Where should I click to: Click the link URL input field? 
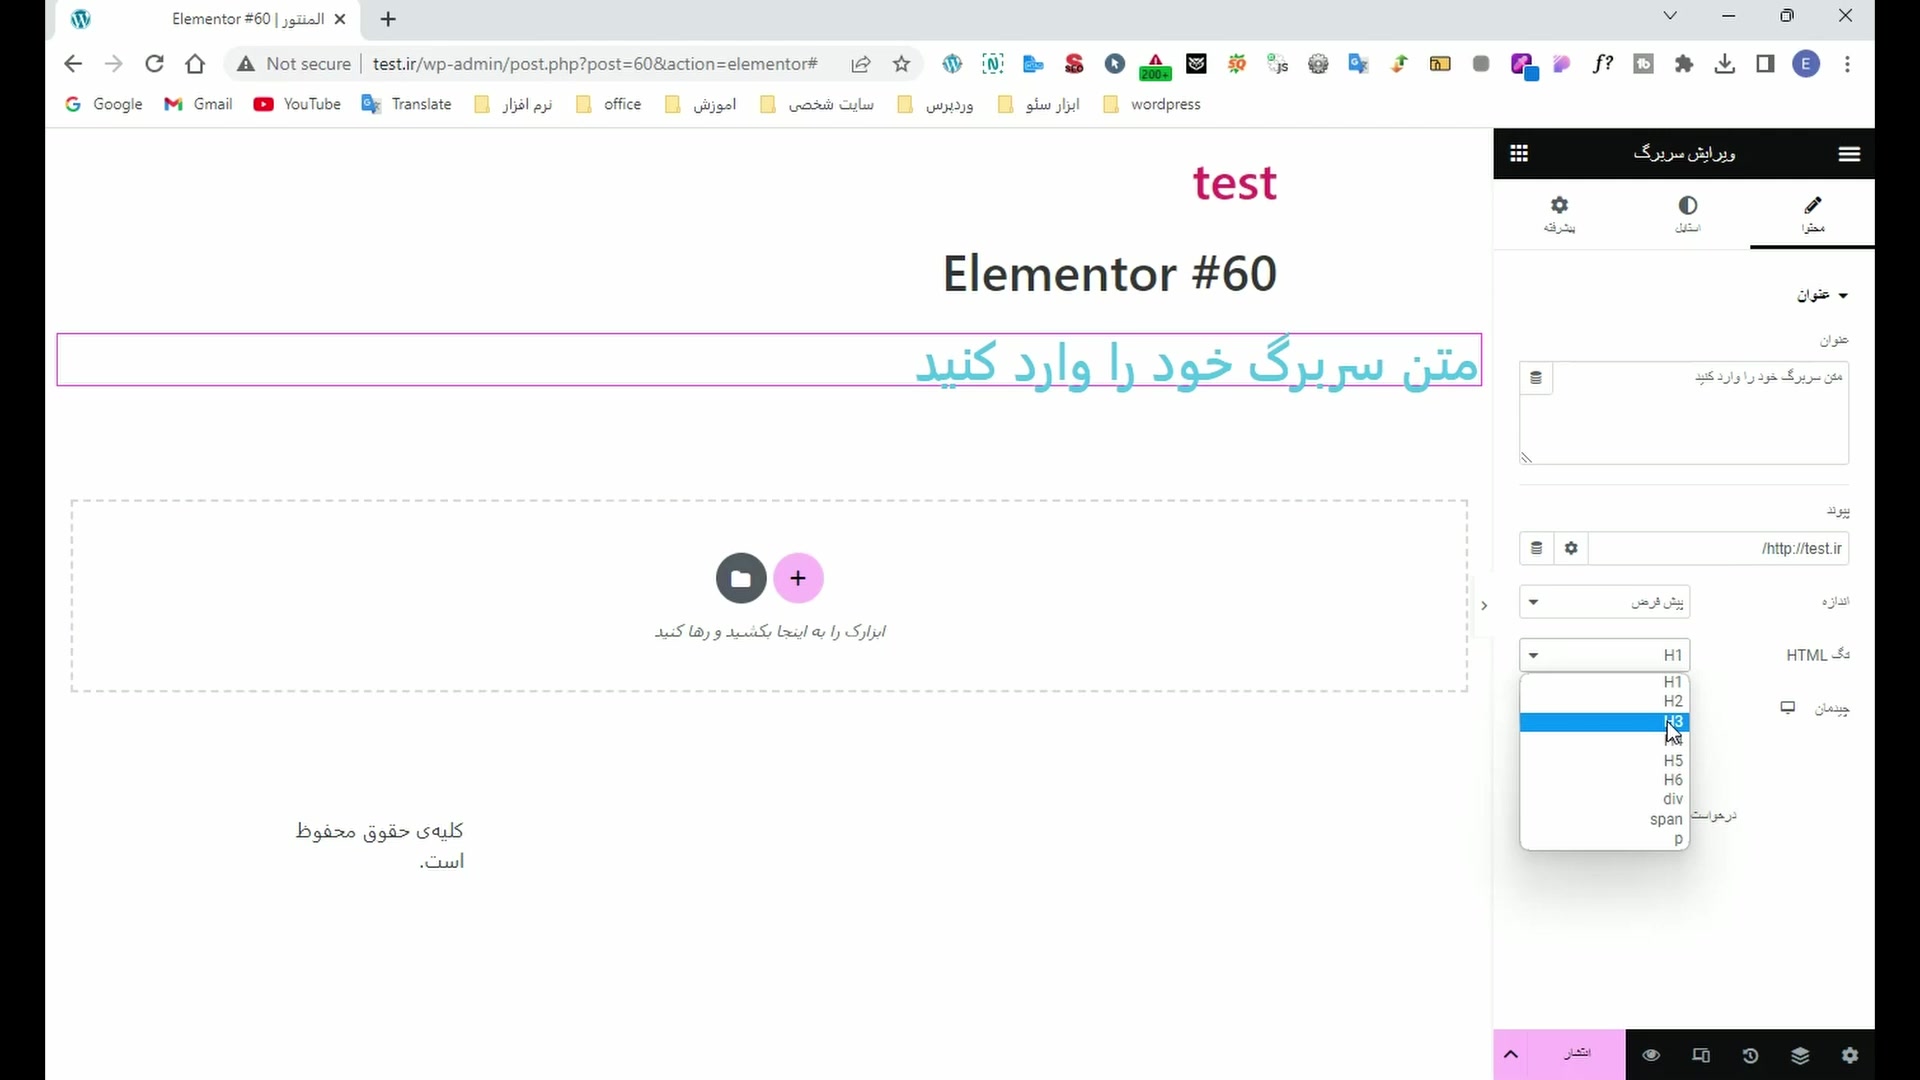[1717, 548]
